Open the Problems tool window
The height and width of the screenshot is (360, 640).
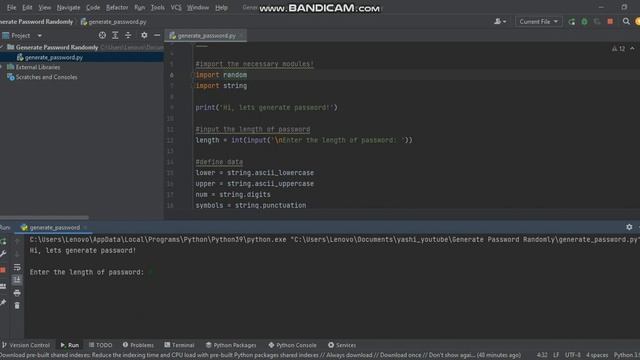click(138, 345)
